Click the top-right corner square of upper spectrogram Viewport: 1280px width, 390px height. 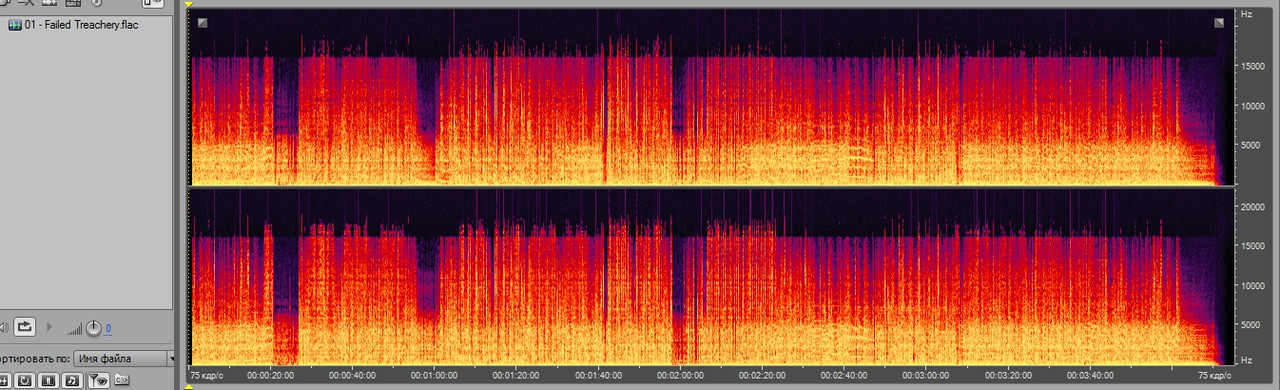pos(1220,22)
